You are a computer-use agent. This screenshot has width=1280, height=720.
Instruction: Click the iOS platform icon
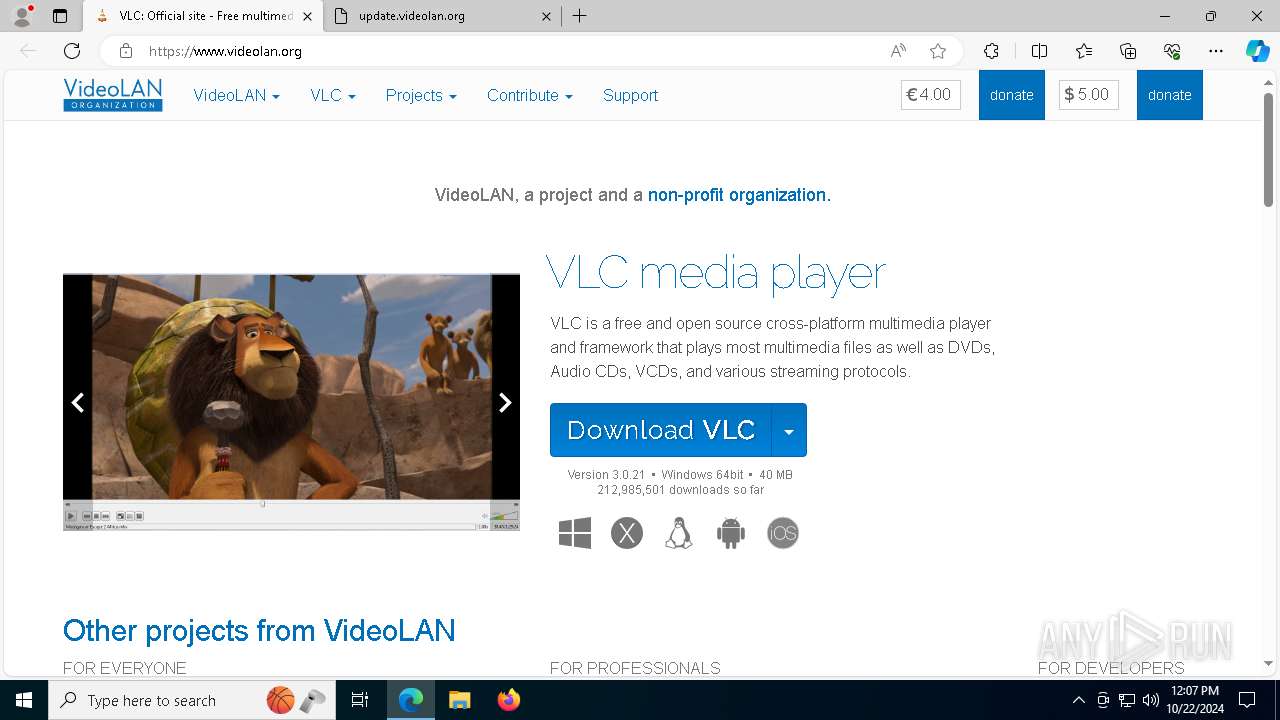pos(783,533)
